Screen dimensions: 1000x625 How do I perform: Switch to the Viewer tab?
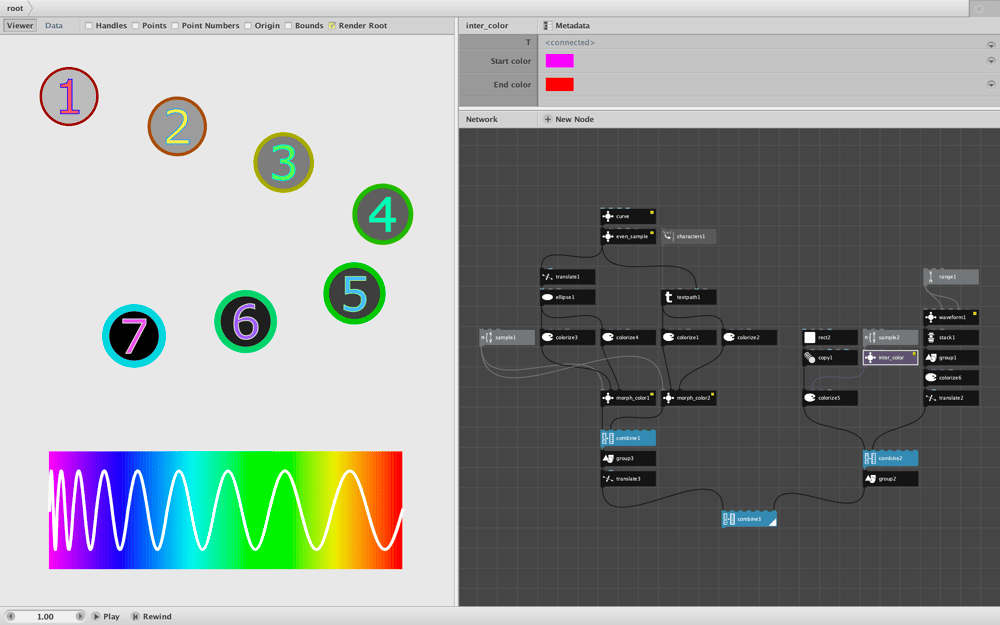(20, 26)
